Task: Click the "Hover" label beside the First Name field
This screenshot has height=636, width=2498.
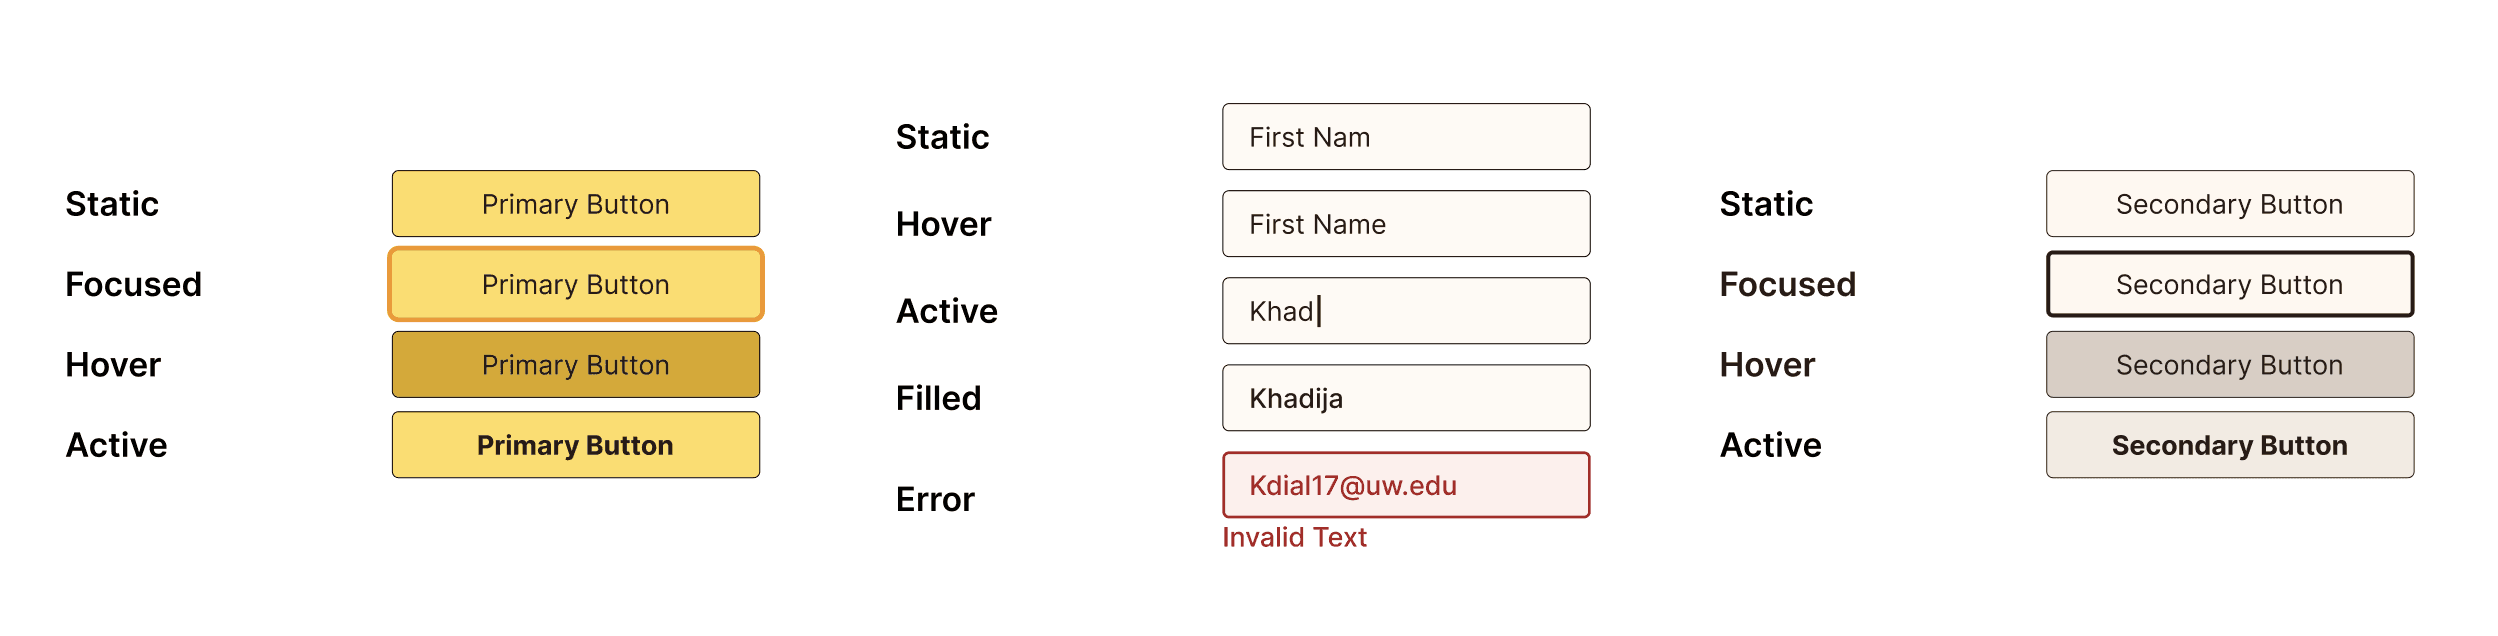Action: tap(943, 224)
